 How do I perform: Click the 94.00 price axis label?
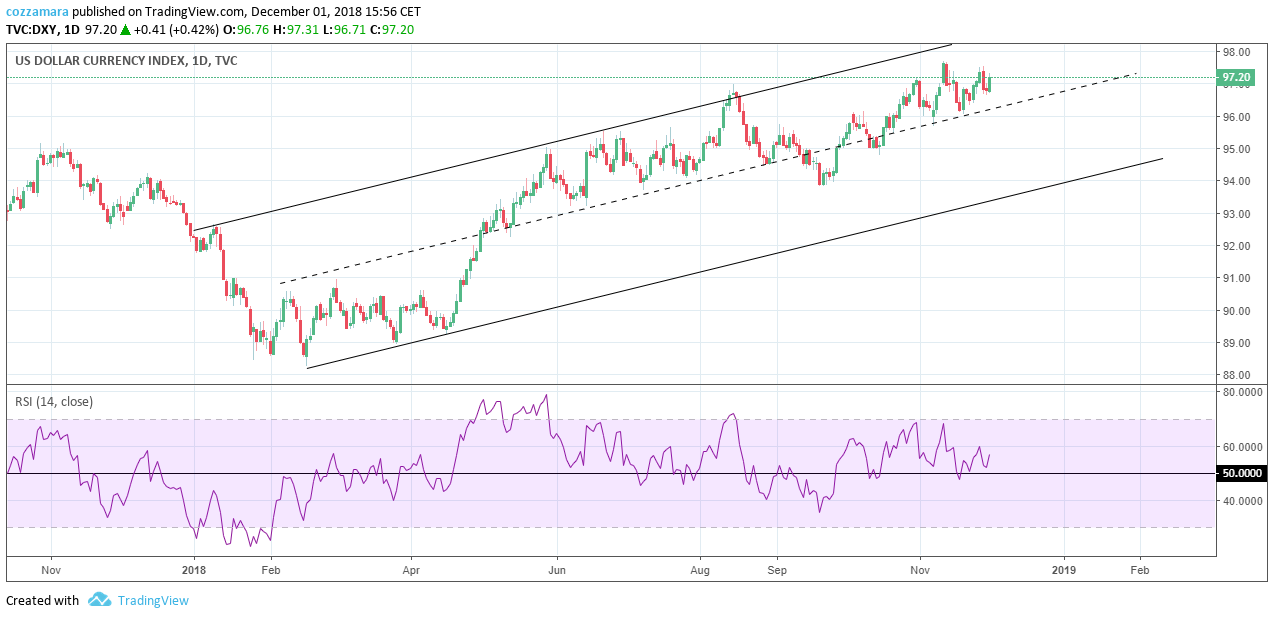pyautogui.click(x=1237, y=181)
